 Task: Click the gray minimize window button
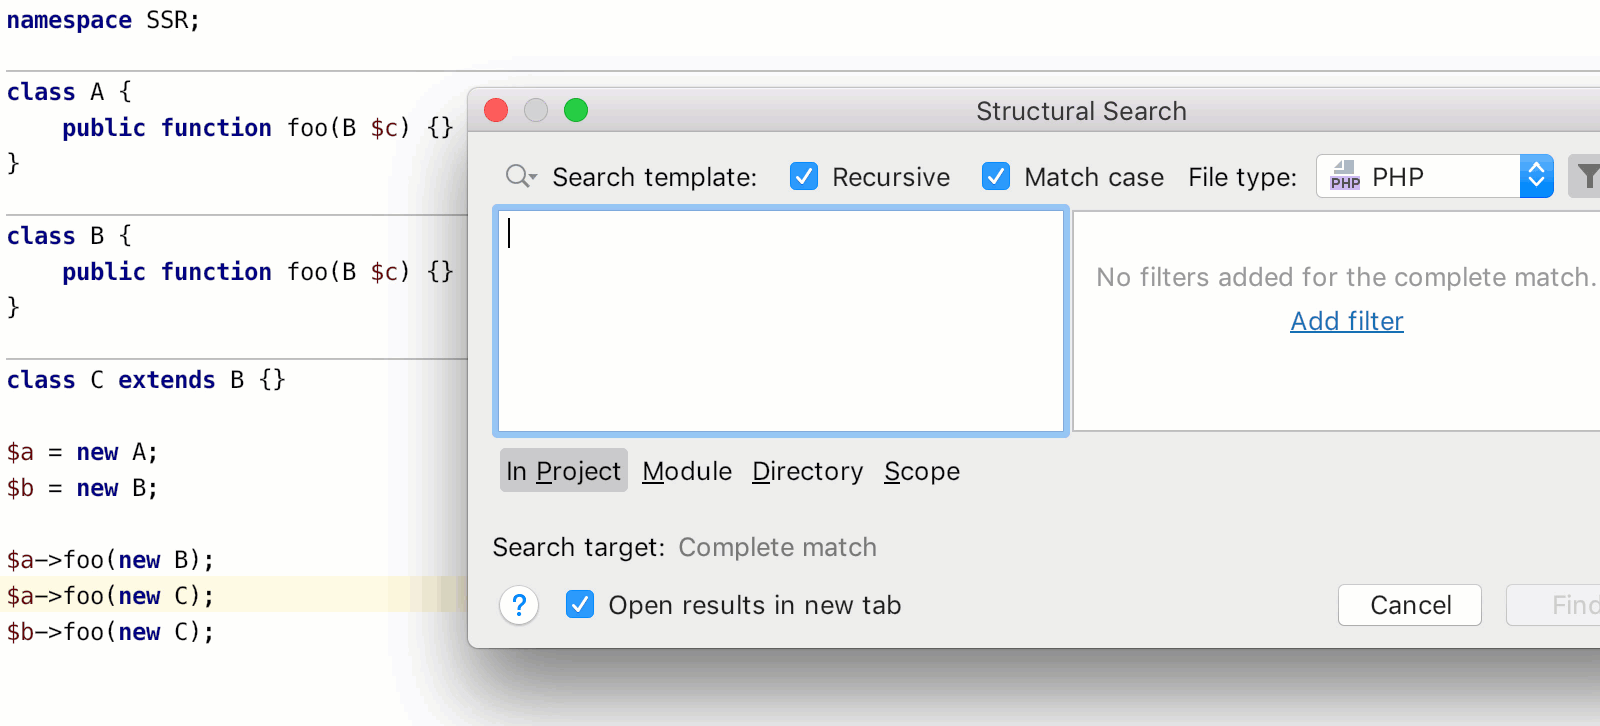[x=536, y=110]
